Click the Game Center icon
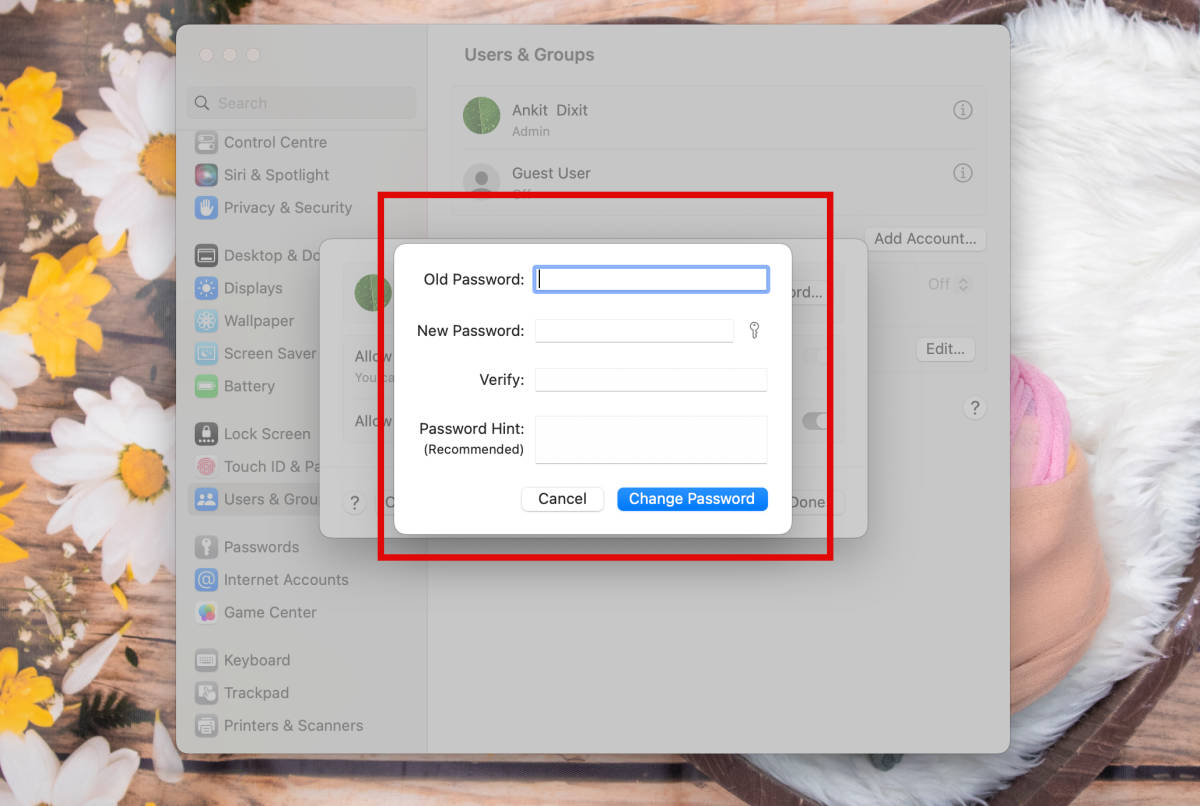The image size is (1200, 806). coord(206,612)
